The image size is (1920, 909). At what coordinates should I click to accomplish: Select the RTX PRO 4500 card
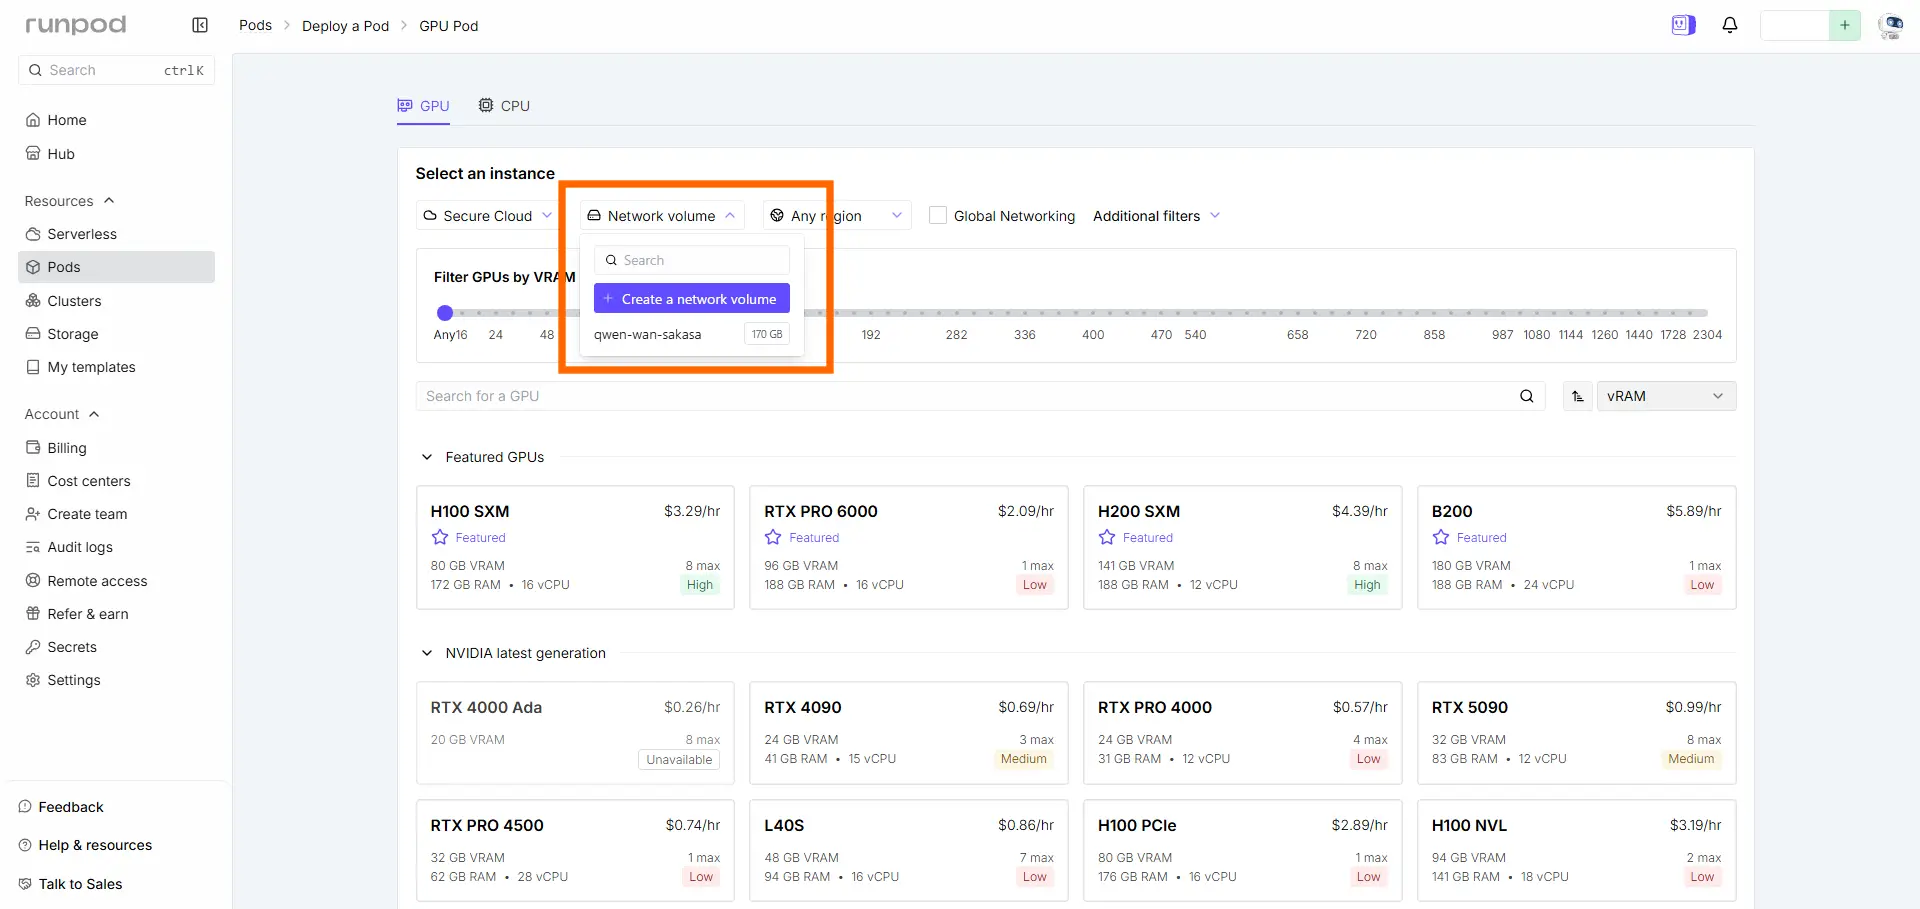coord(575,851)
